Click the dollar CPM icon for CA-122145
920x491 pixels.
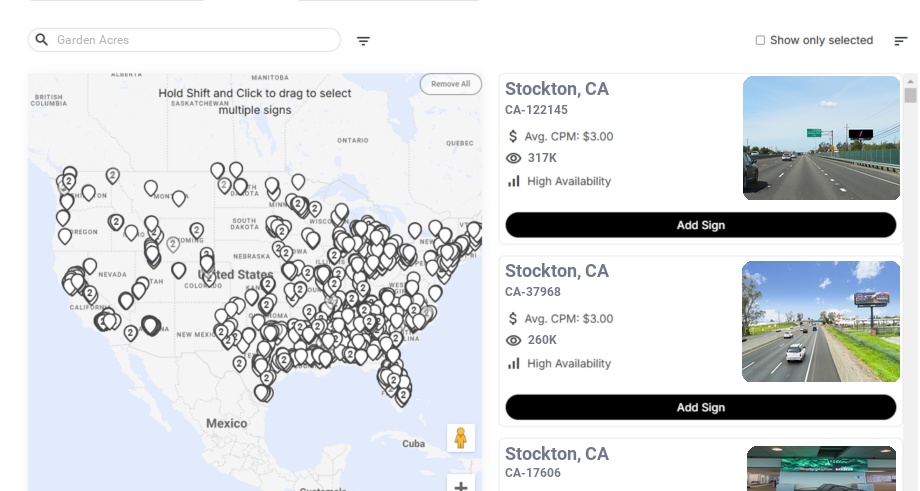click(514, 136)
